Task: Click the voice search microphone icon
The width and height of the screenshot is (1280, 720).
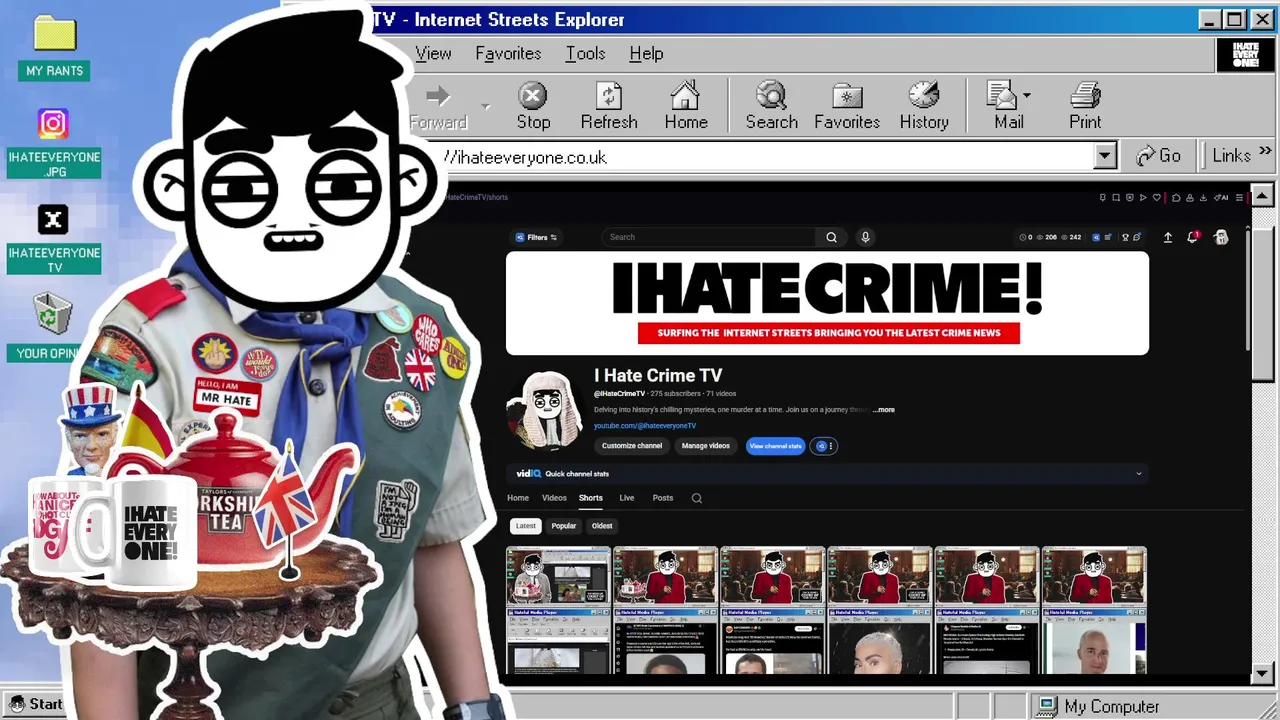Action: pyautogui.click(x=865, y=237)
